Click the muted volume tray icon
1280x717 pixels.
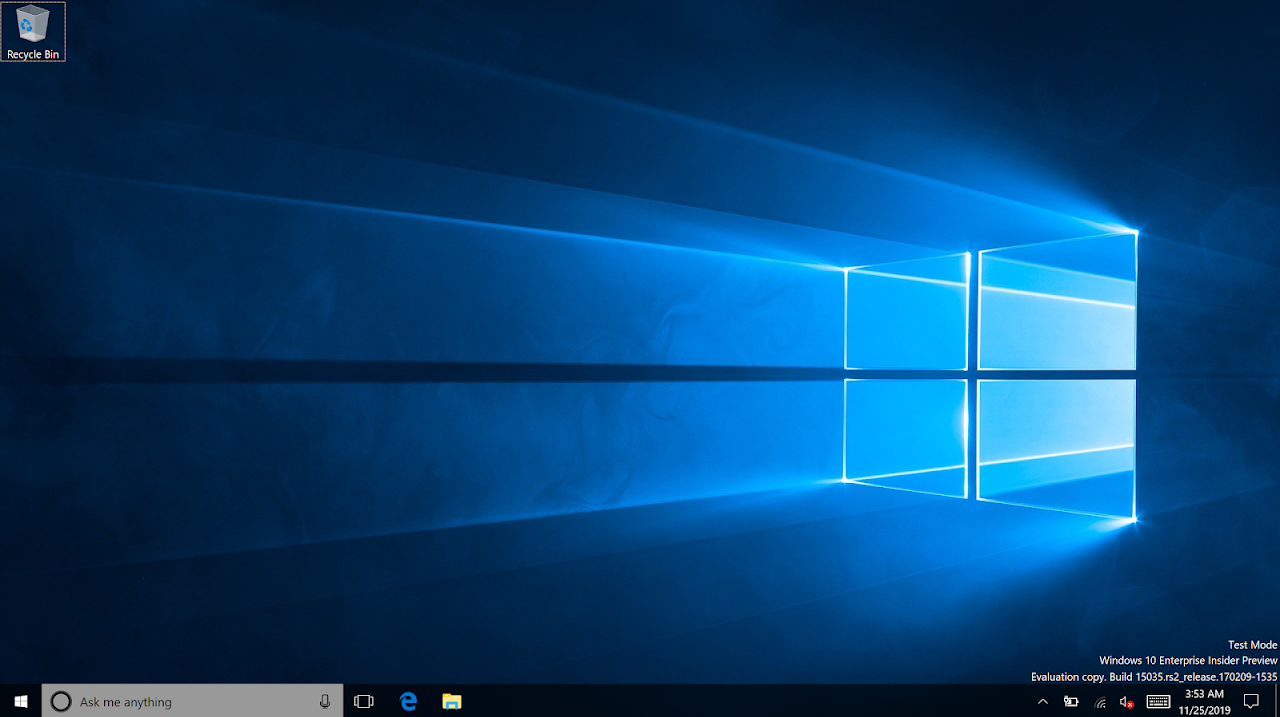pyautogui.click(x=1127, y=702)
